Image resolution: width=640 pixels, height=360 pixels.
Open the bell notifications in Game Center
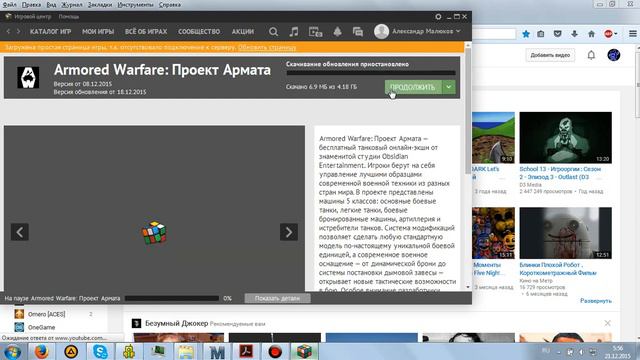click(338, 31)
